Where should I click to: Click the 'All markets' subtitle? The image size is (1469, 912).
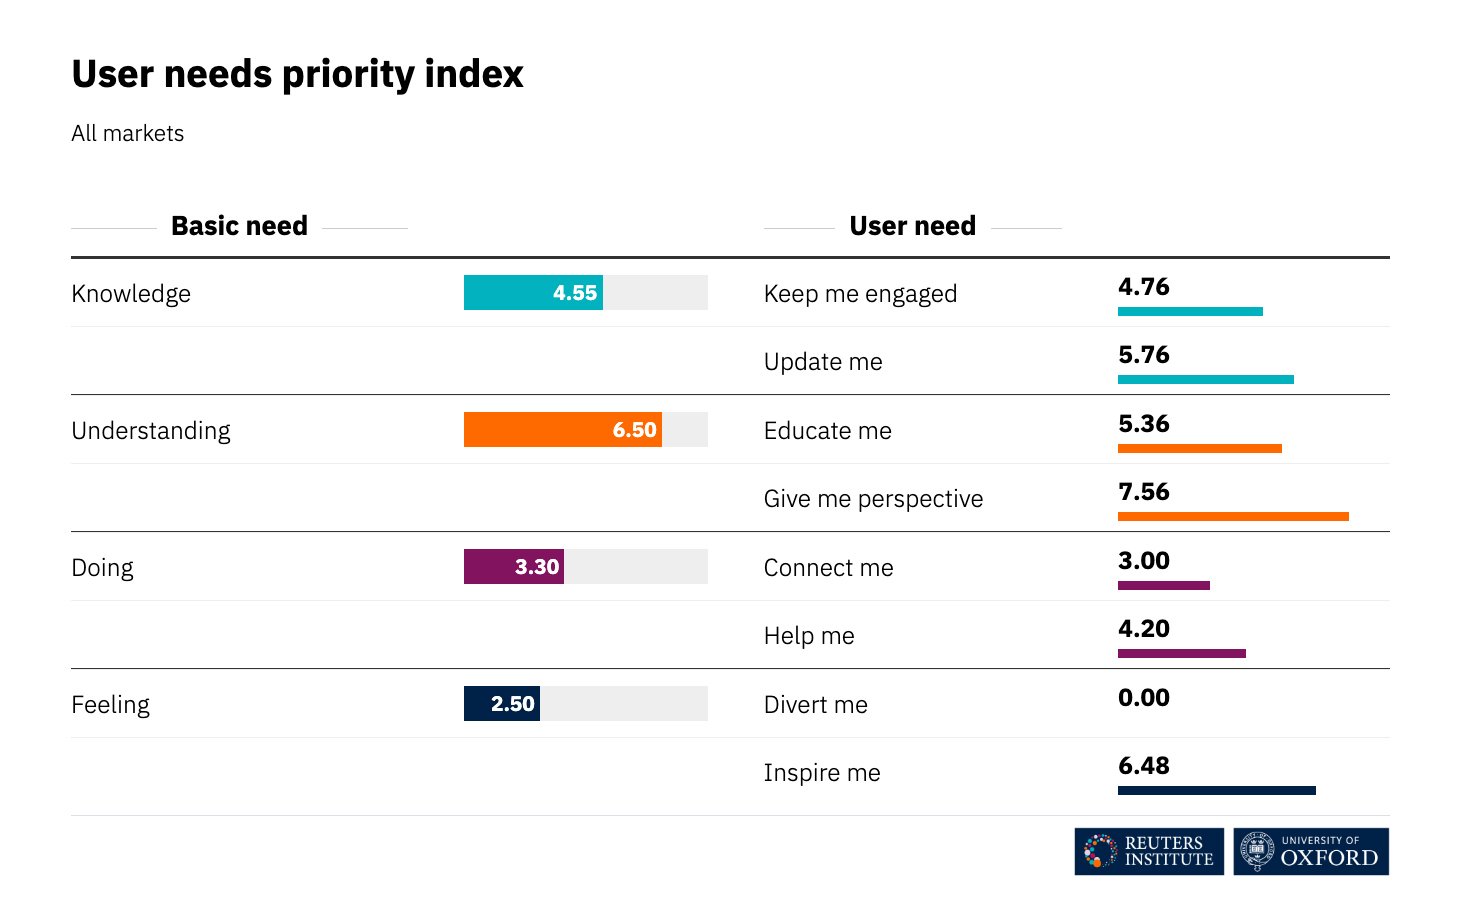127,134
